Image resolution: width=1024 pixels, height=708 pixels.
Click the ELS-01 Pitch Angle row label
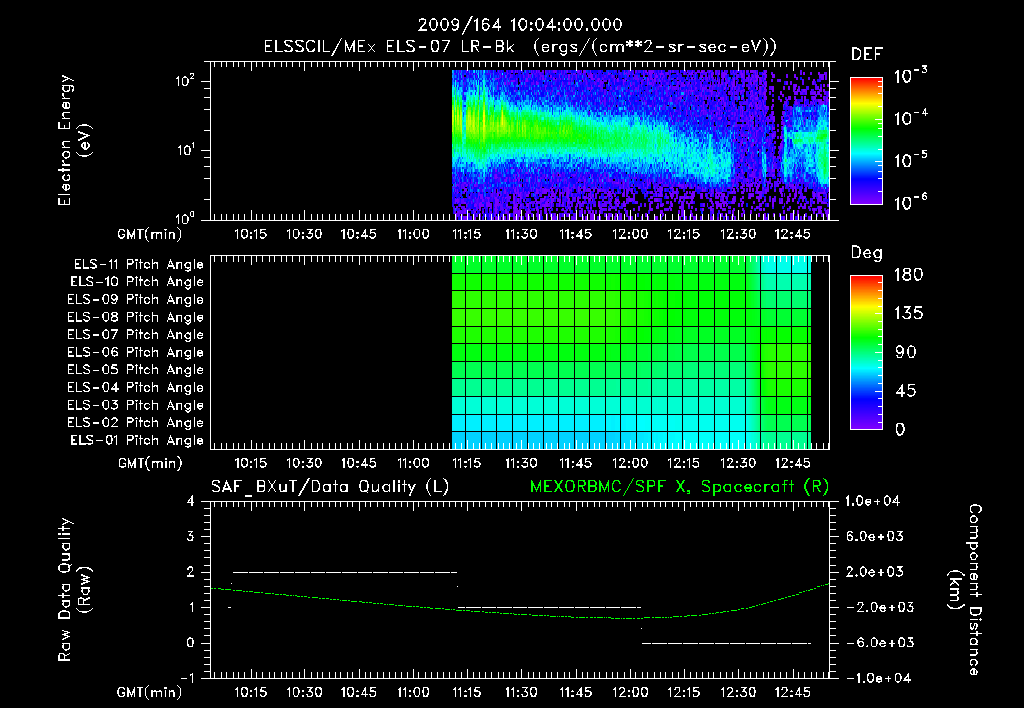pyautogui.click(x=137, y=441)
